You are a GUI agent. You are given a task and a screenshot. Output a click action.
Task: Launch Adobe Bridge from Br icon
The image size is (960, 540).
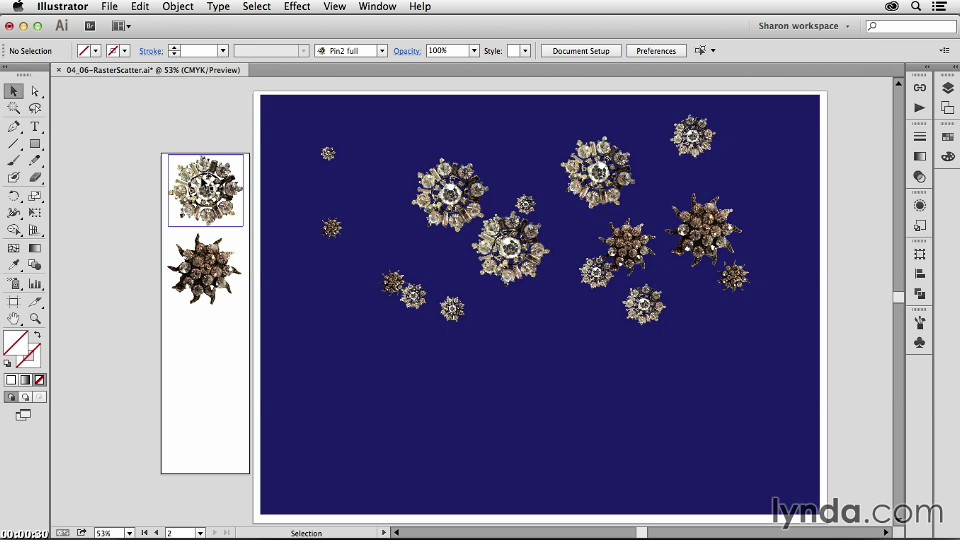click(x=90, y=26)
